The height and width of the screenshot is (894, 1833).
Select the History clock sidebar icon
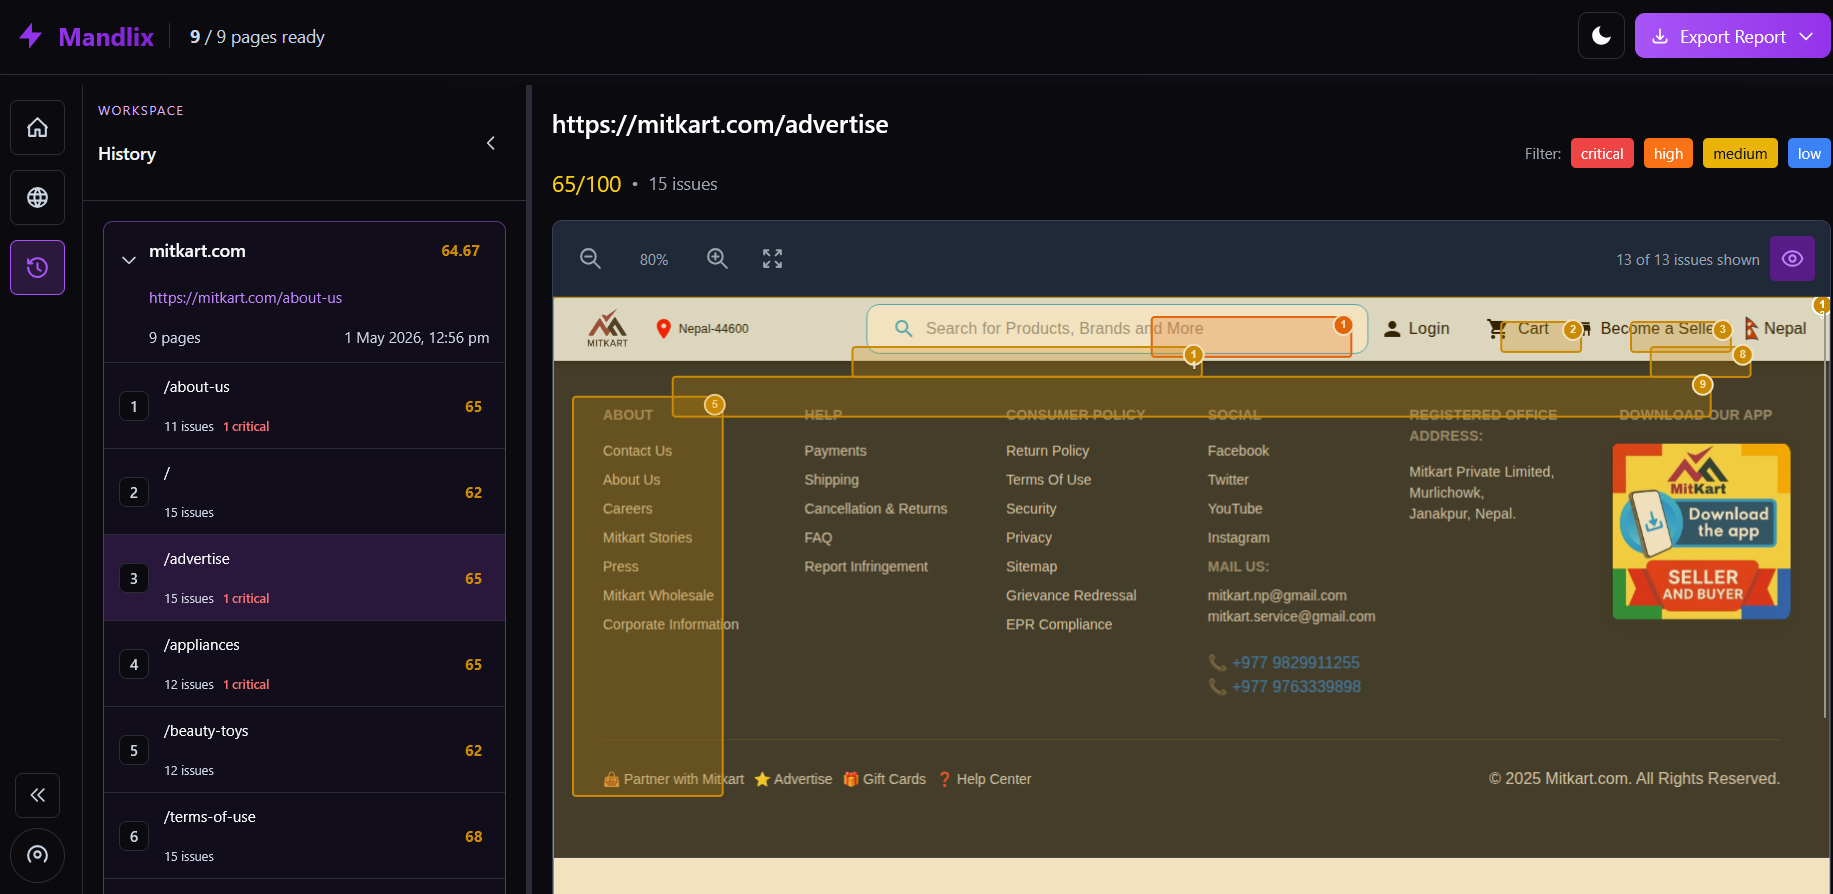37,267
